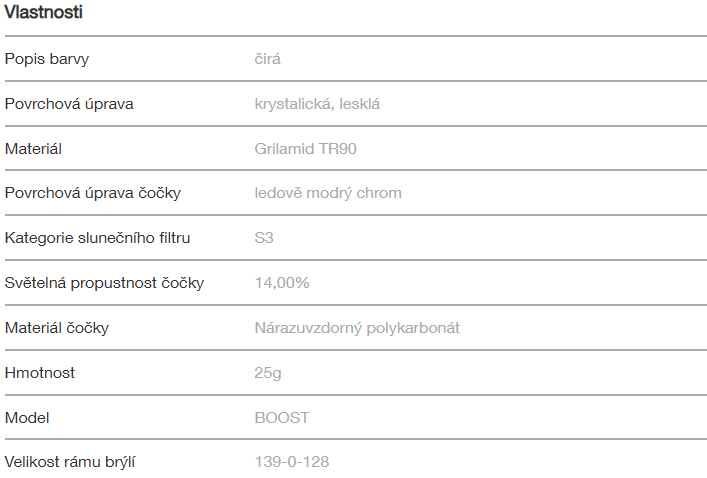Click the Popis barvy label
This screenshot has height=478, width=707.
[47, 59]
